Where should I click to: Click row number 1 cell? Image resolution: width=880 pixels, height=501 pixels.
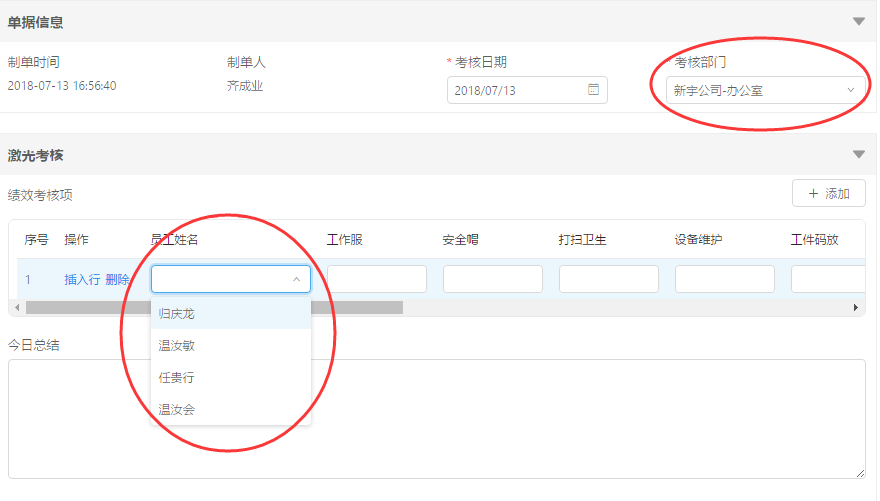pyautogui.click(x=28, y=279)
